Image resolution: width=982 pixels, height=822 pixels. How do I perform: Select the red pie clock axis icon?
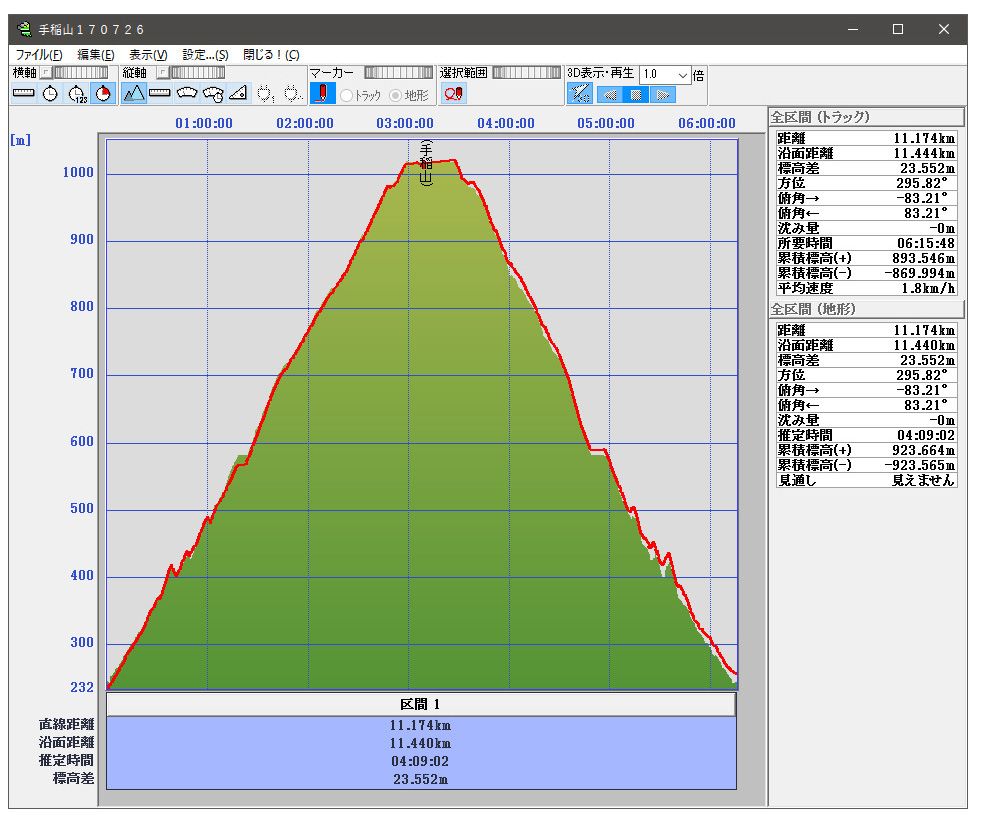pos(102,94)
